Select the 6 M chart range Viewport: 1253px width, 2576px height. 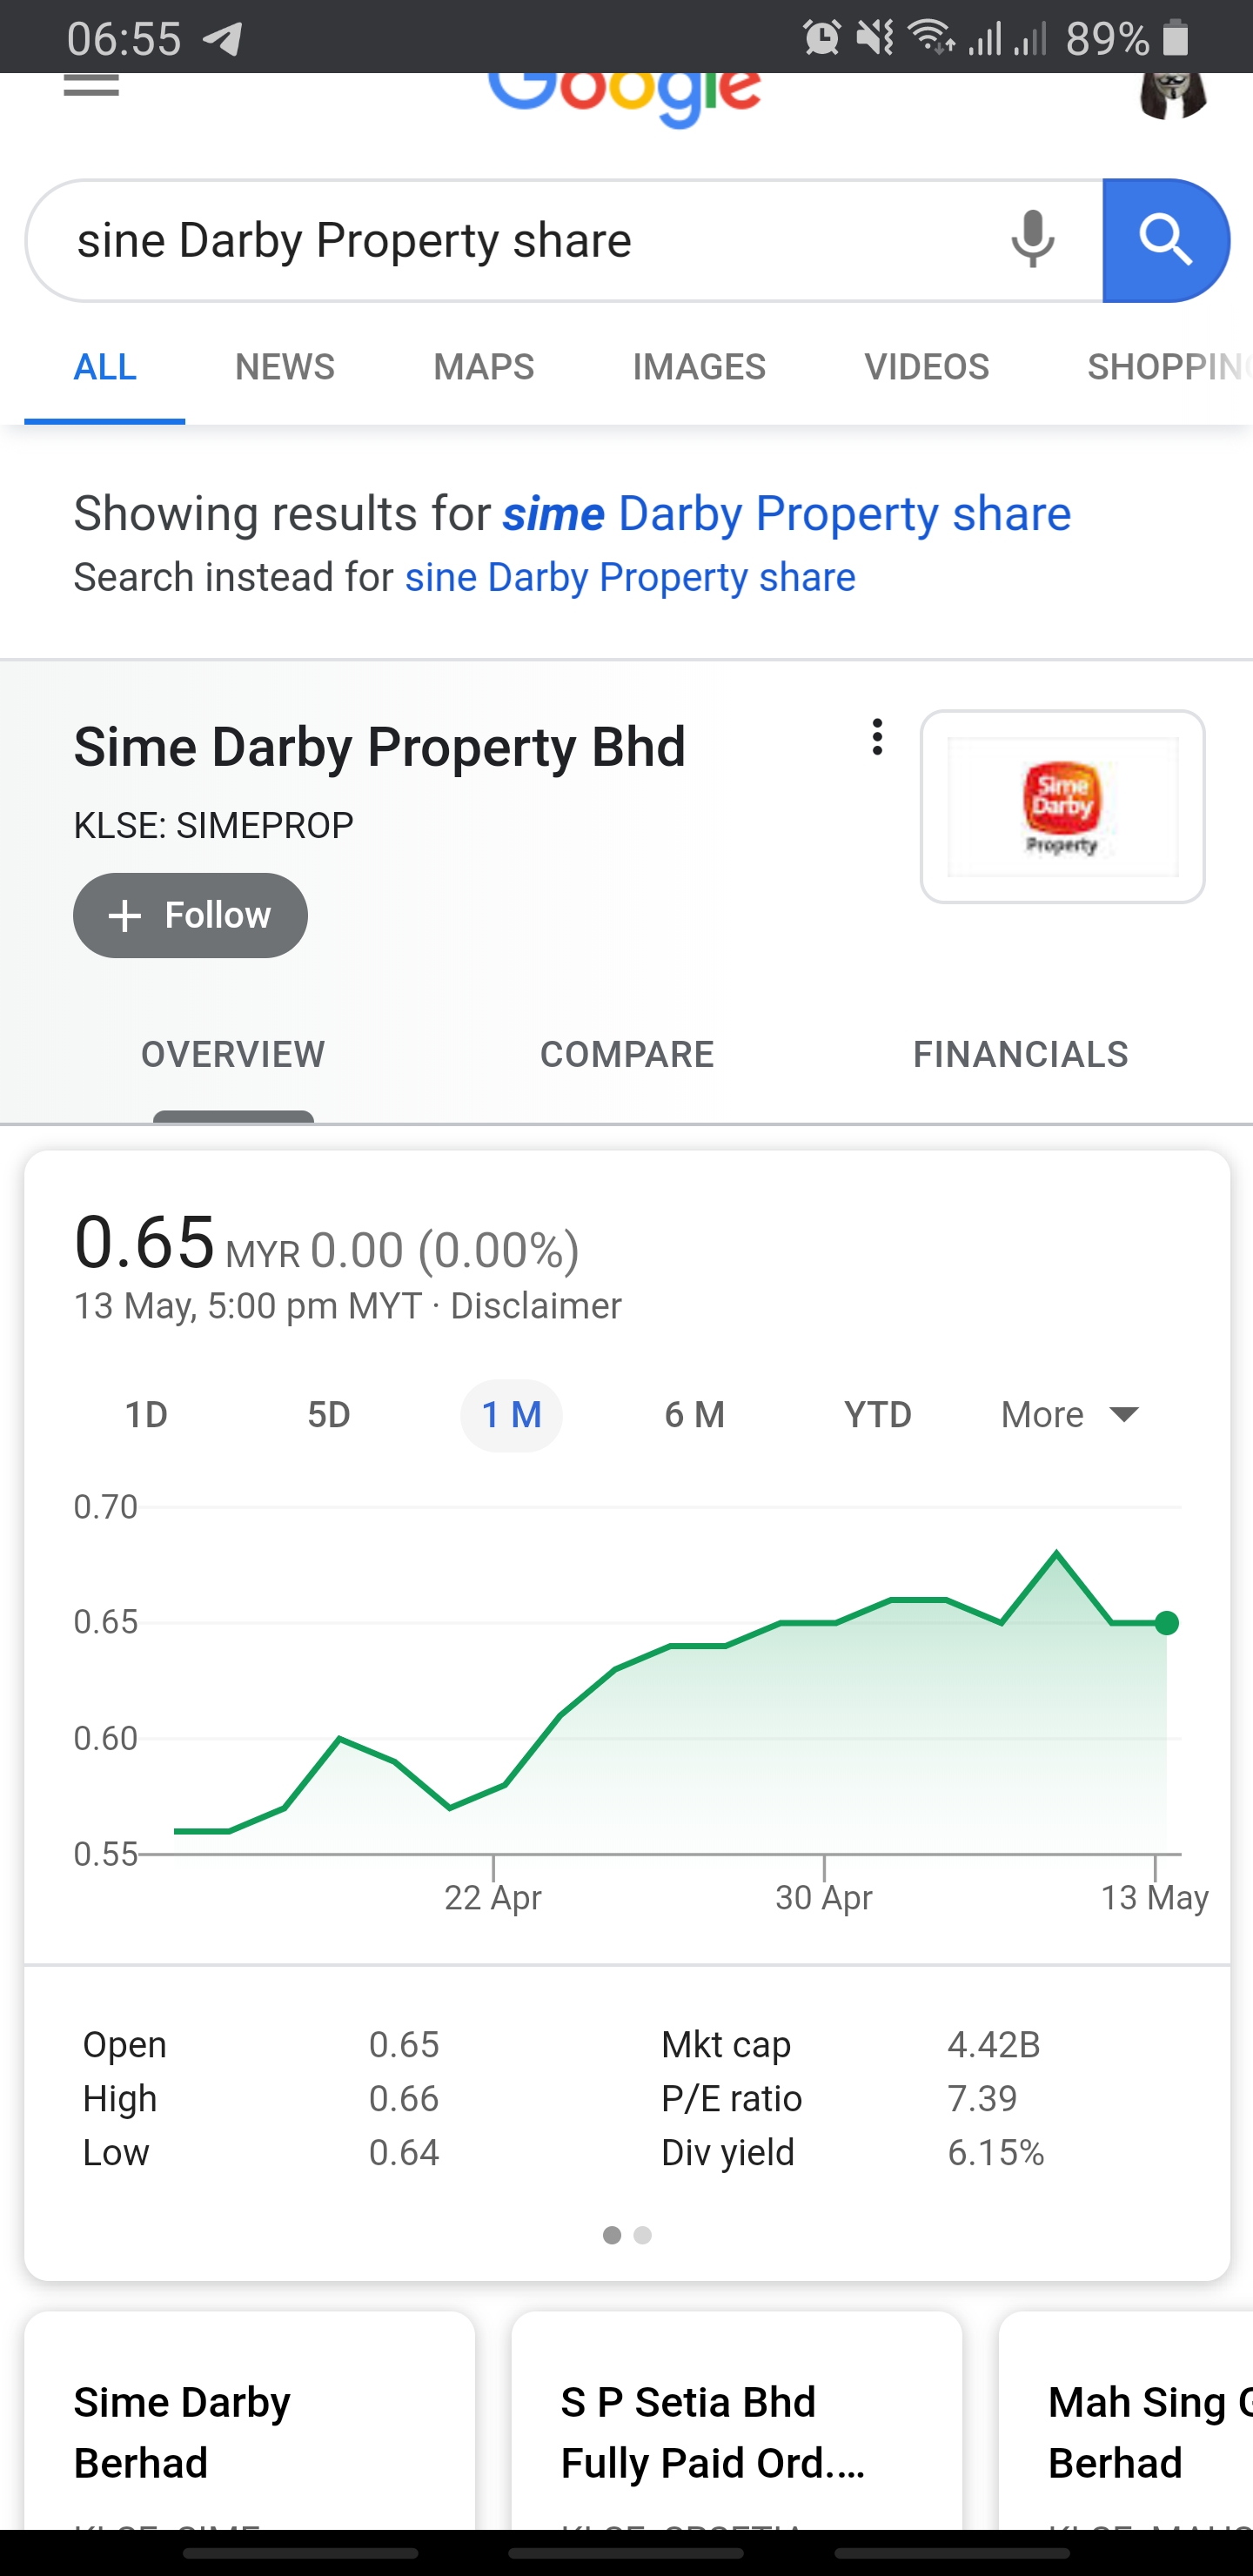pyautogui.click(x=695, y=1415)
